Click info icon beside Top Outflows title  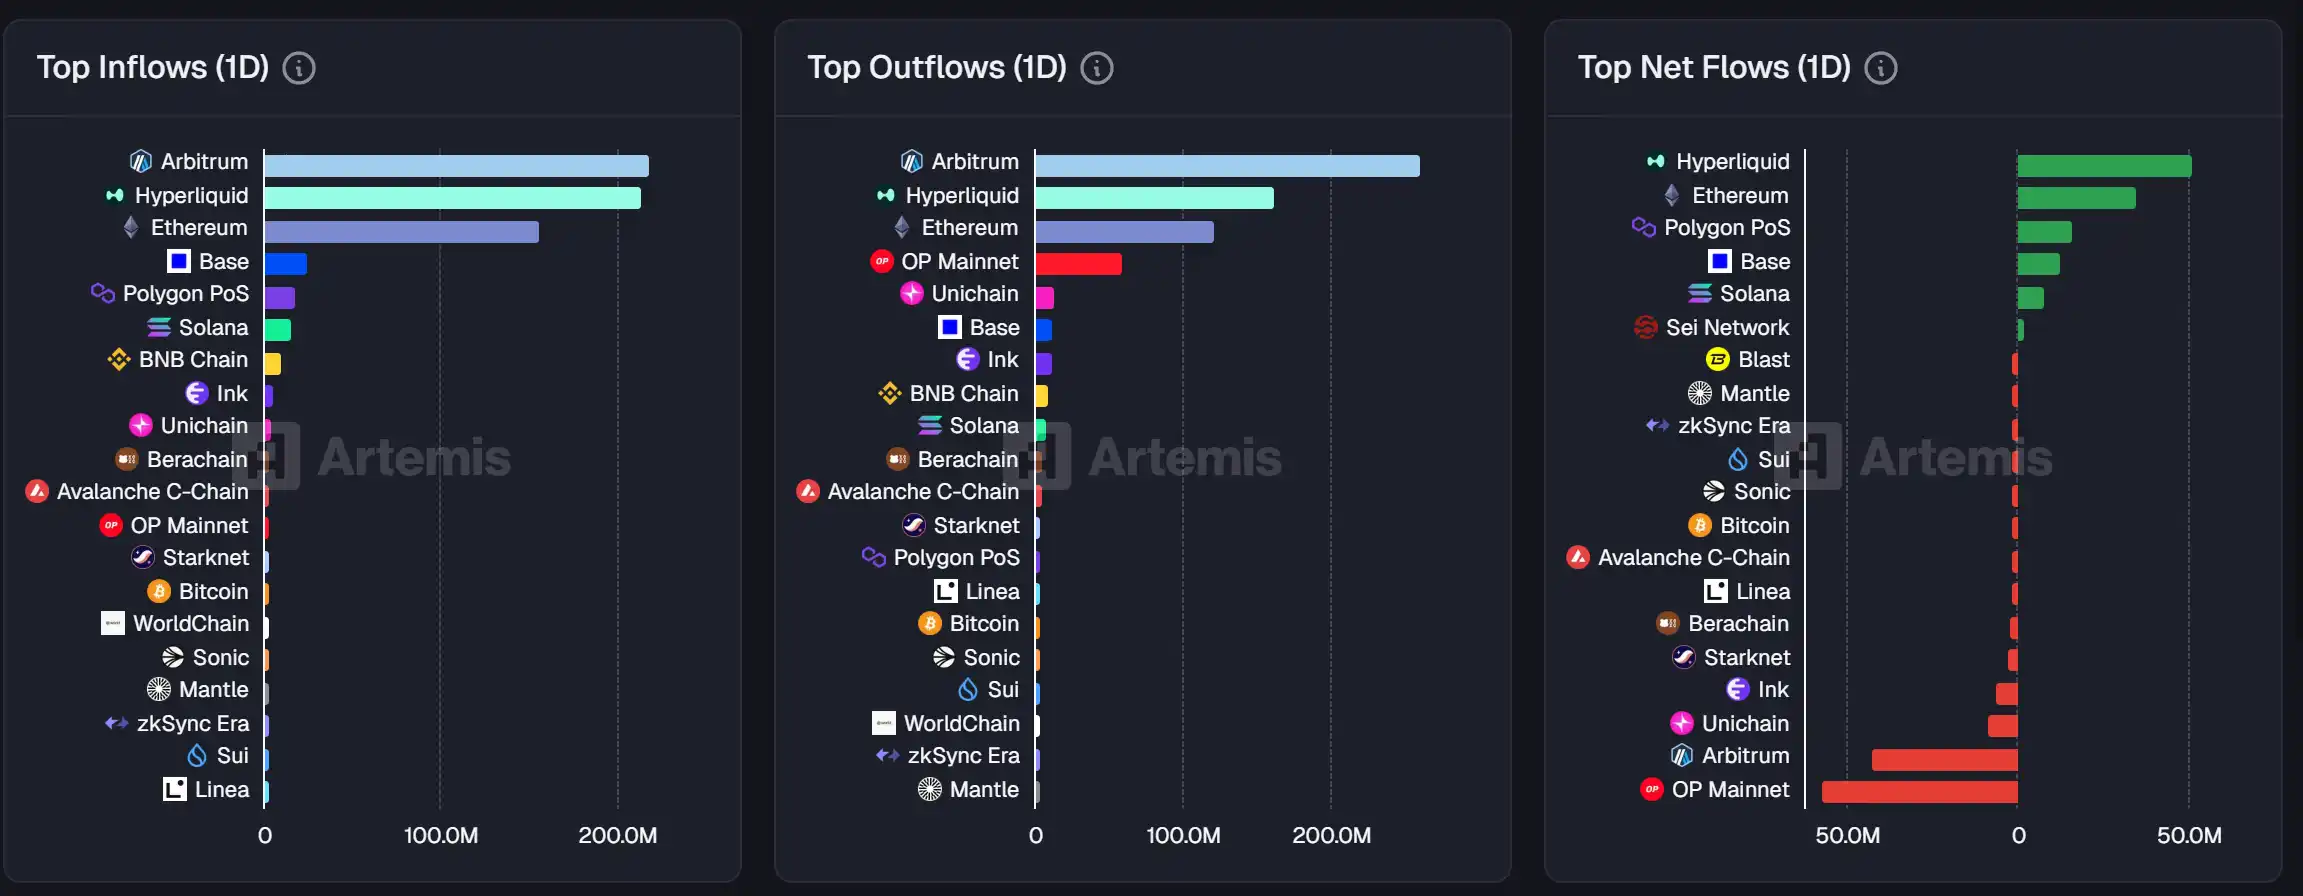pos(1097,68)
